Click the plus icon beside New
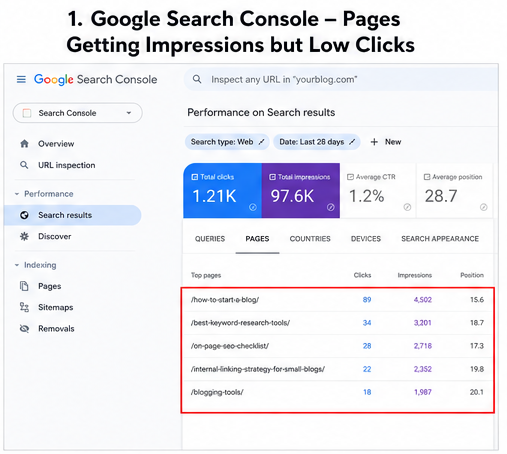Screen dimensions: 507x454 (374, 142)
